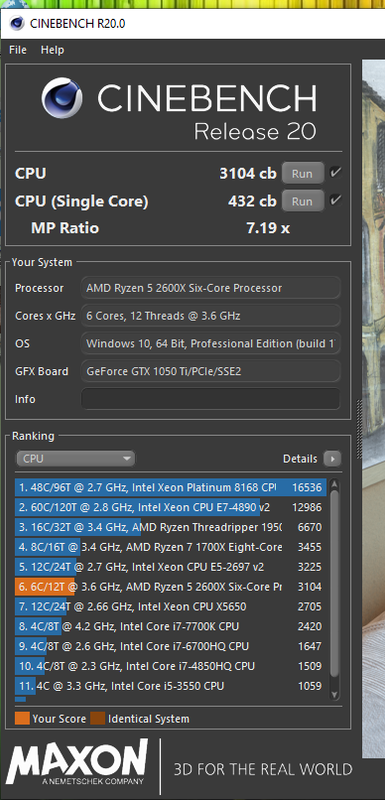385x800 pixels.
Task: Click the Cores x GHz value field
Action: point(210,316)
